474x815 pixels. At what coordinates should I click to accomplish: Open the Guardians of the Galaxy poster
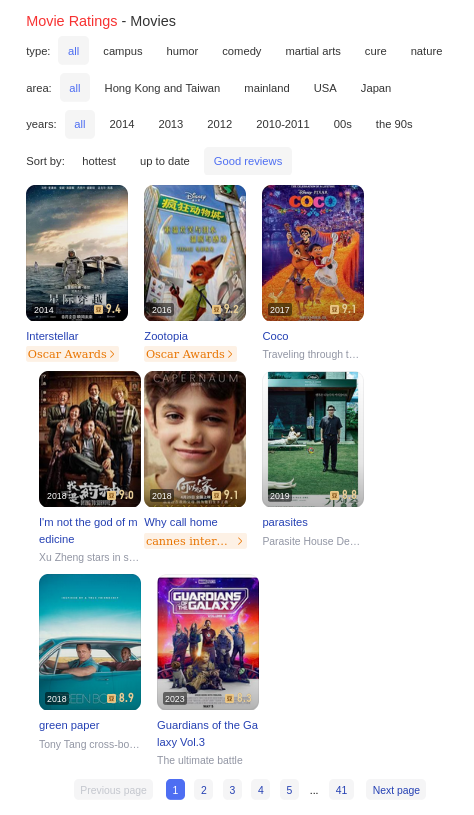coord(208,642)
